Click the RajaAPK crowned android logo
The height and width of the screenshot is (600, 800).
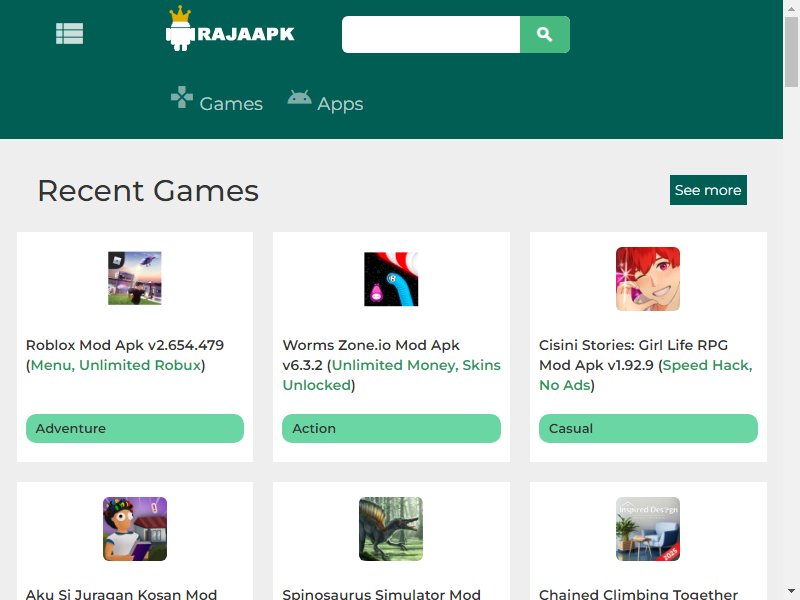coord(230,29)
